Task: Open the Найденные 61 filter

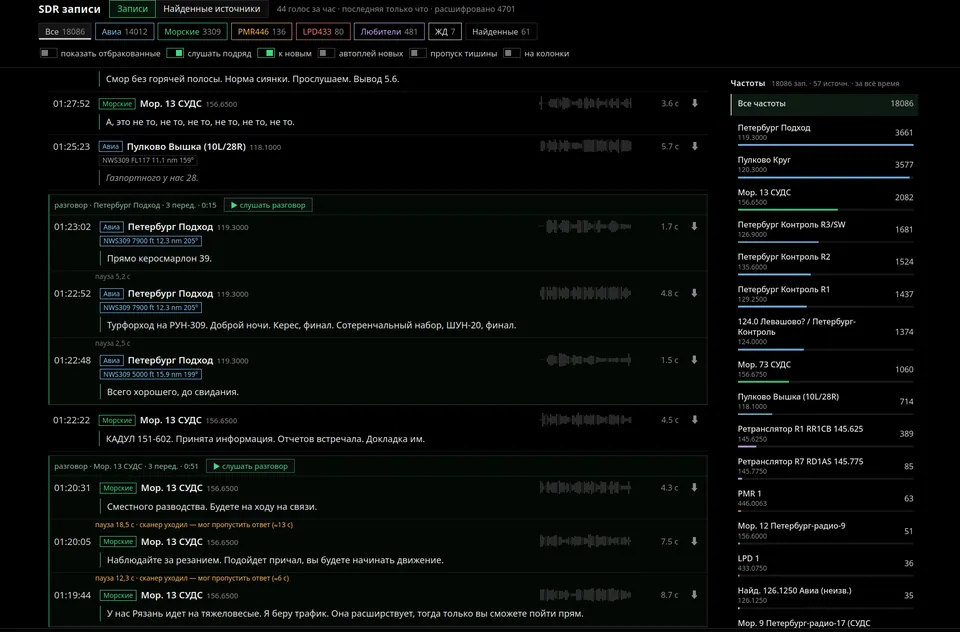Action: [501, 32]
